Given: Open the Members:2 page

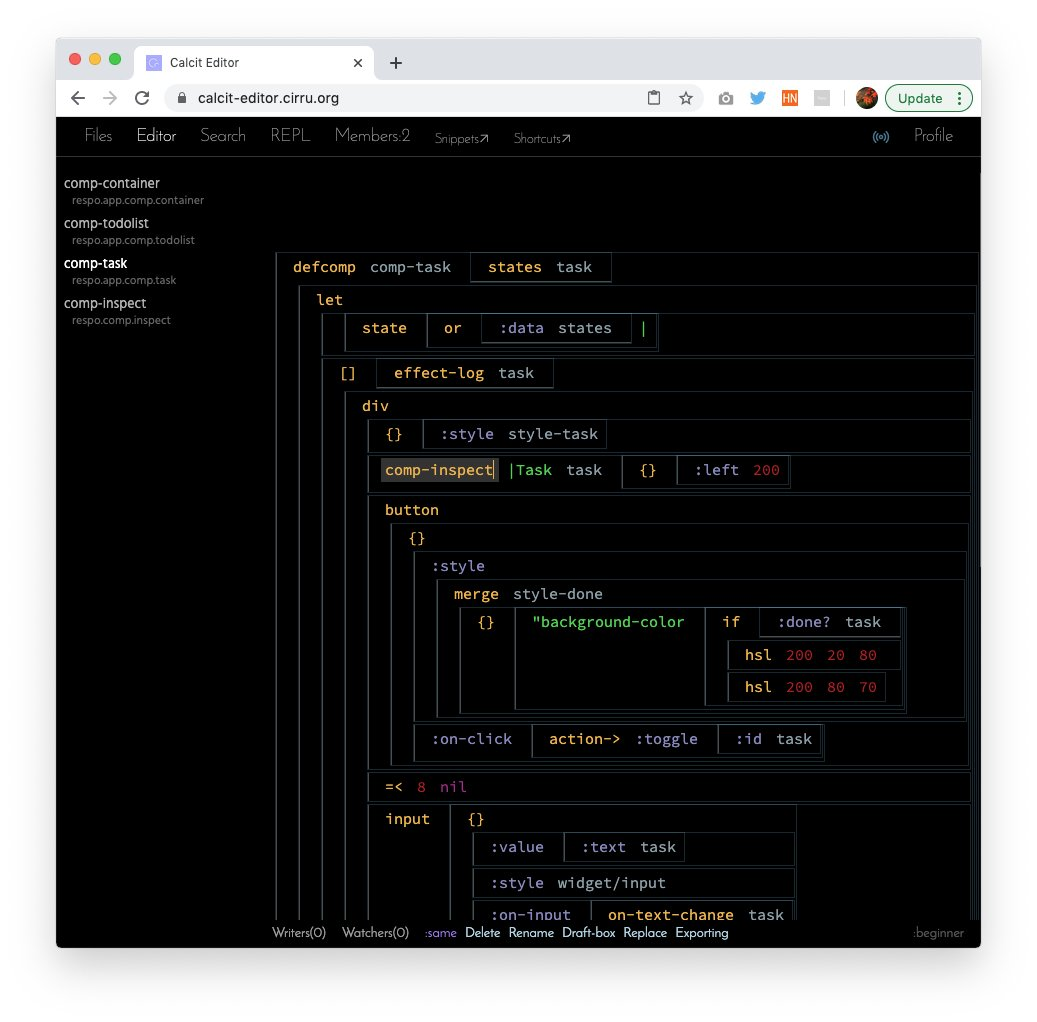Looking at the screenshot, I should point(372,136).
